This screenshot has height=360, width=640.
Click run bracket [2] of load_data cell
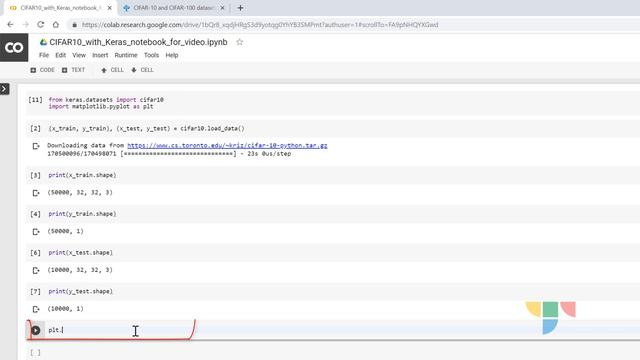click(x=35, y=129)
